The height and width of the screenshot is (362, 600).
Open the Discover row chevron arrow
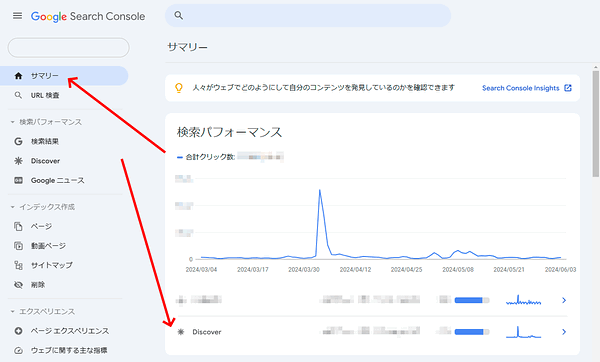point(564,332)
